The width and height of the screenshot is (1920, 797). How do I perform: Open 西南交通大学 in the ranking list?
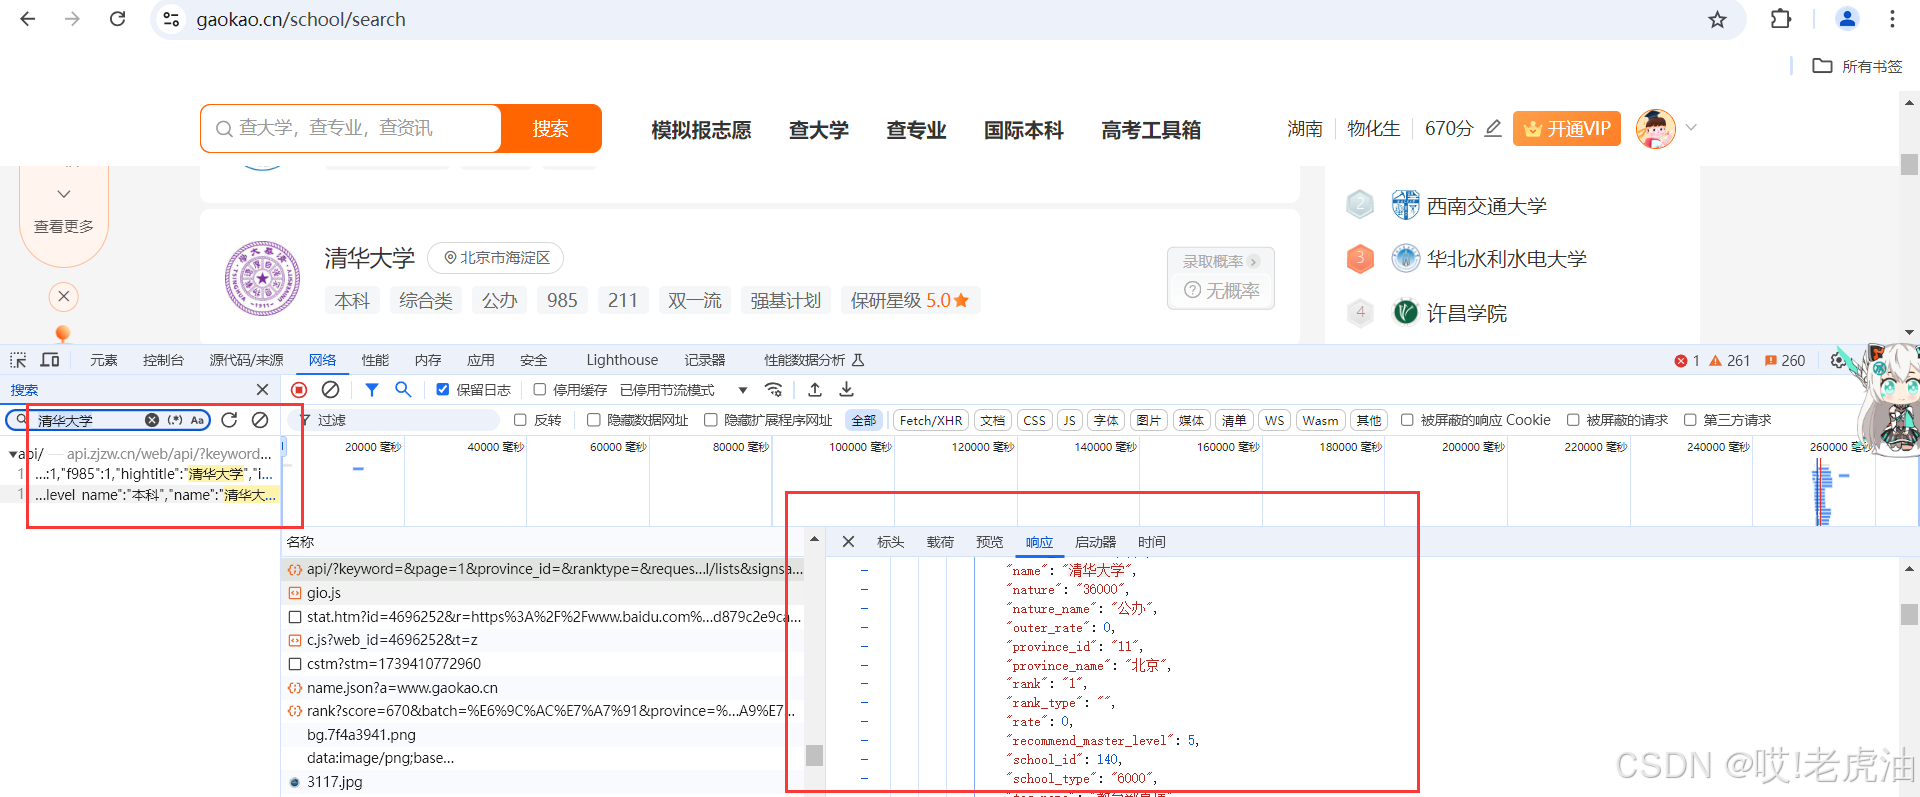point(1486,206)
